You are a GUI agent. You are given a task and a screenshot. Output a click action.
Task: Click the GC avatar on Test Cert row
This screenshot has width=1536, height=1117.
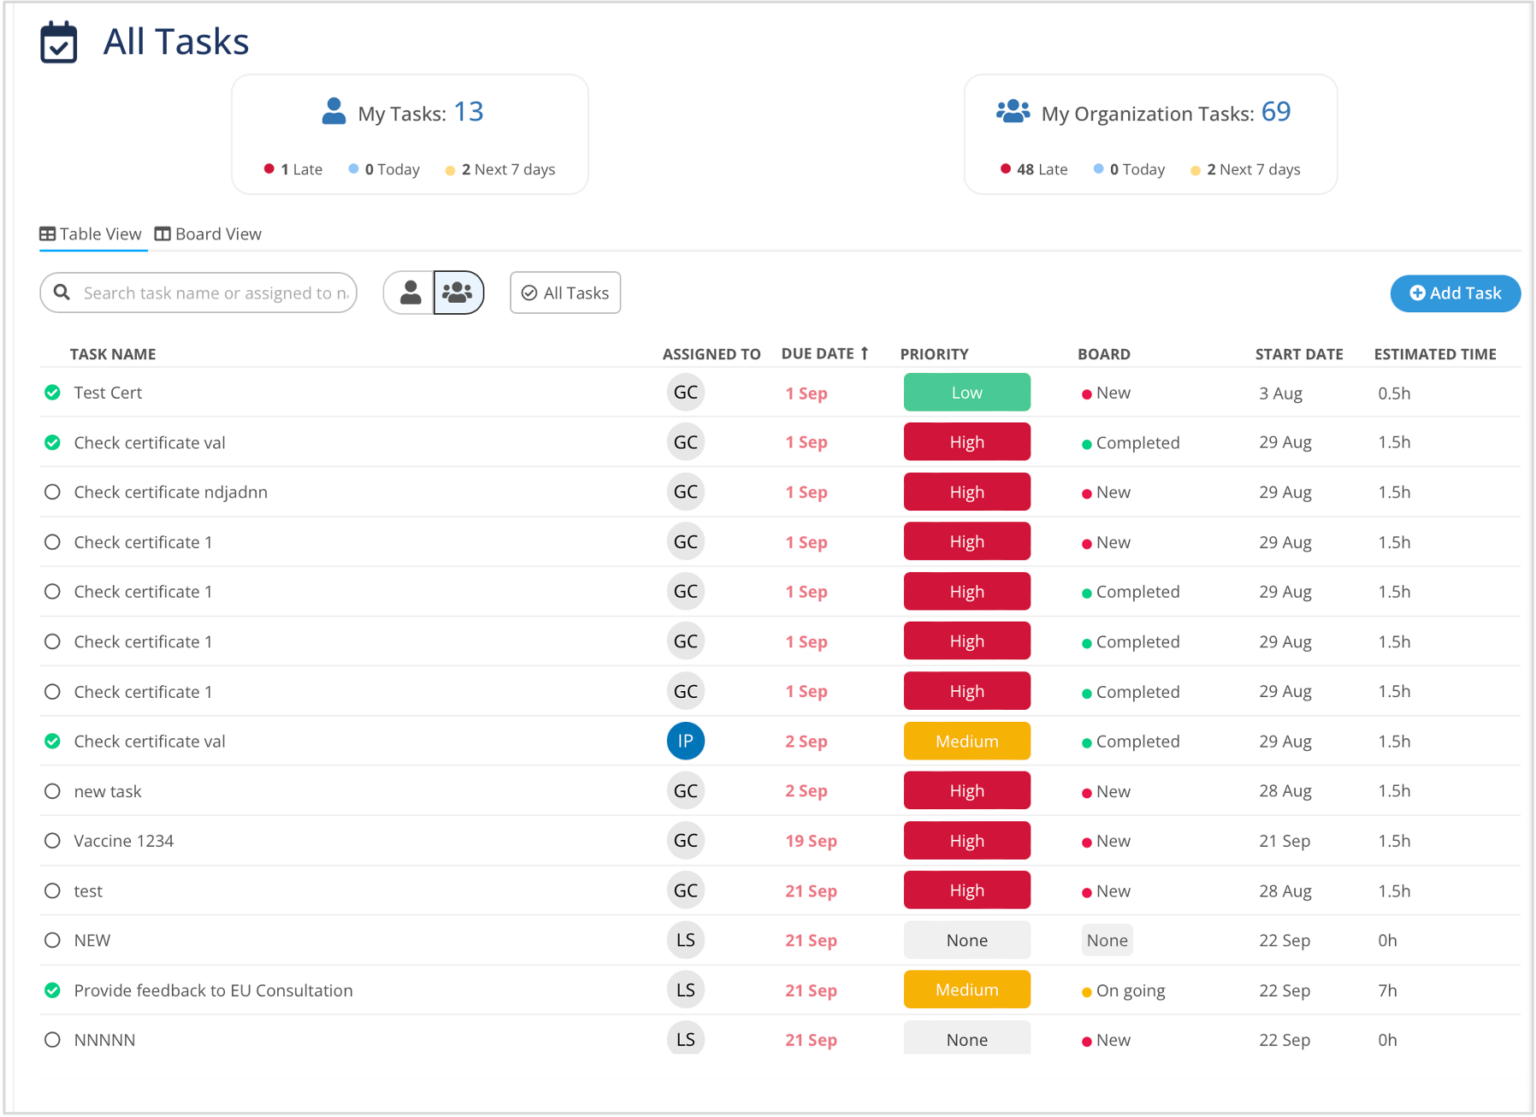[x=685, y=392]
